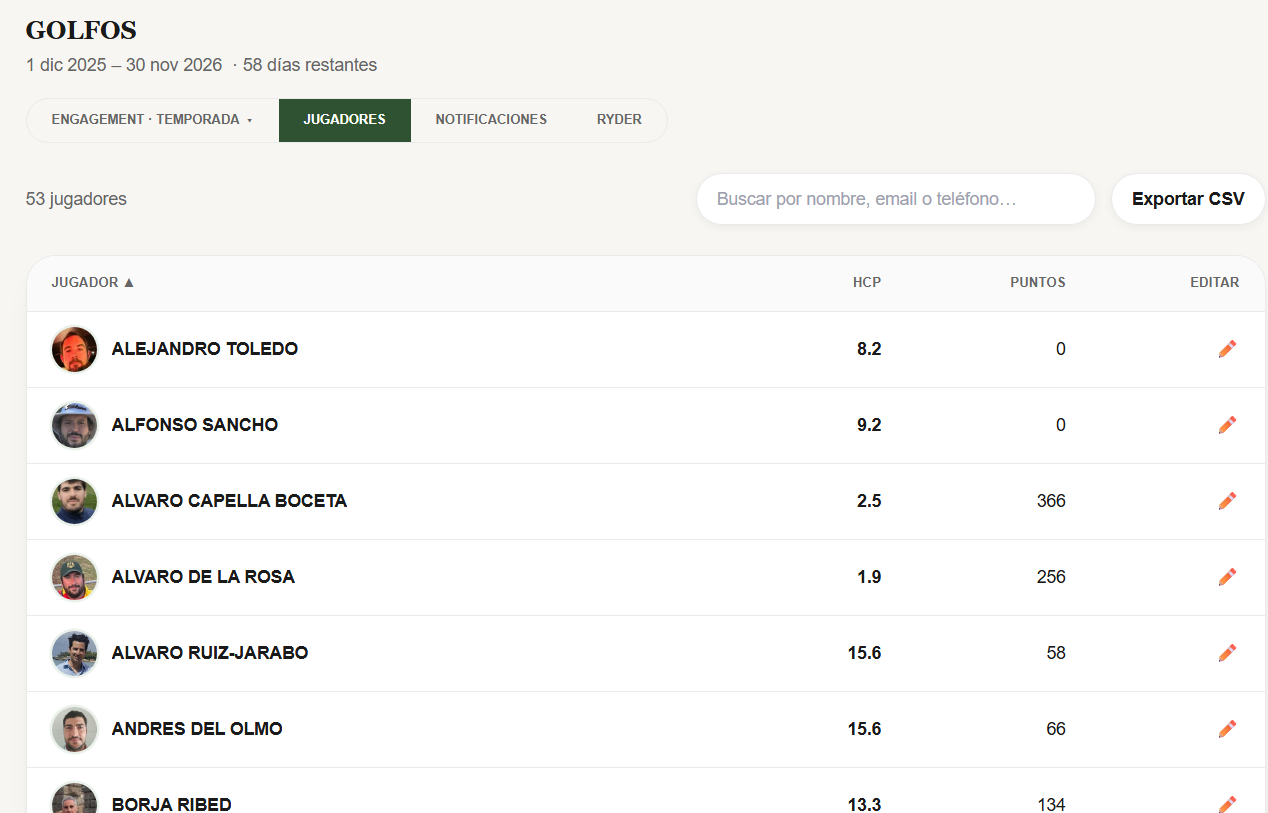This screenshot has width=1268, height=813.
Task: Click handicap value 8.2
Action: coord(869,349)
